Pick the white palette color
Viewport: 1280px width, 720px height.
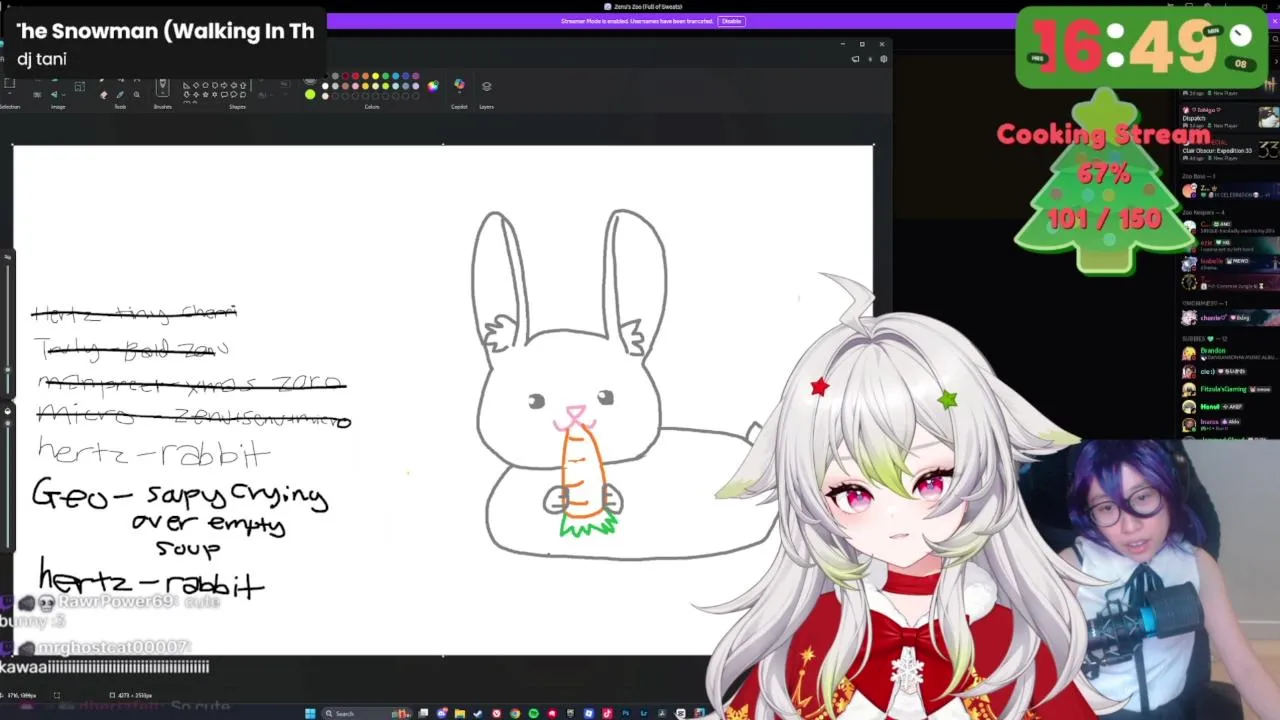[325, 86]
